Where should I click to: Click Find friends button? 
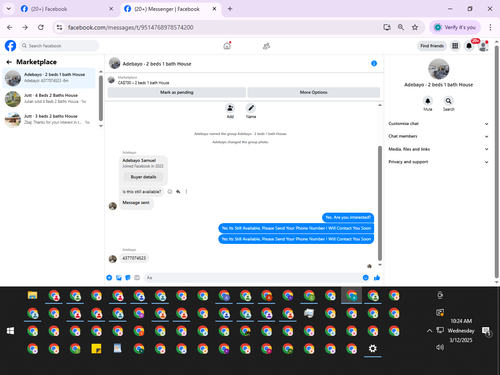432,46
